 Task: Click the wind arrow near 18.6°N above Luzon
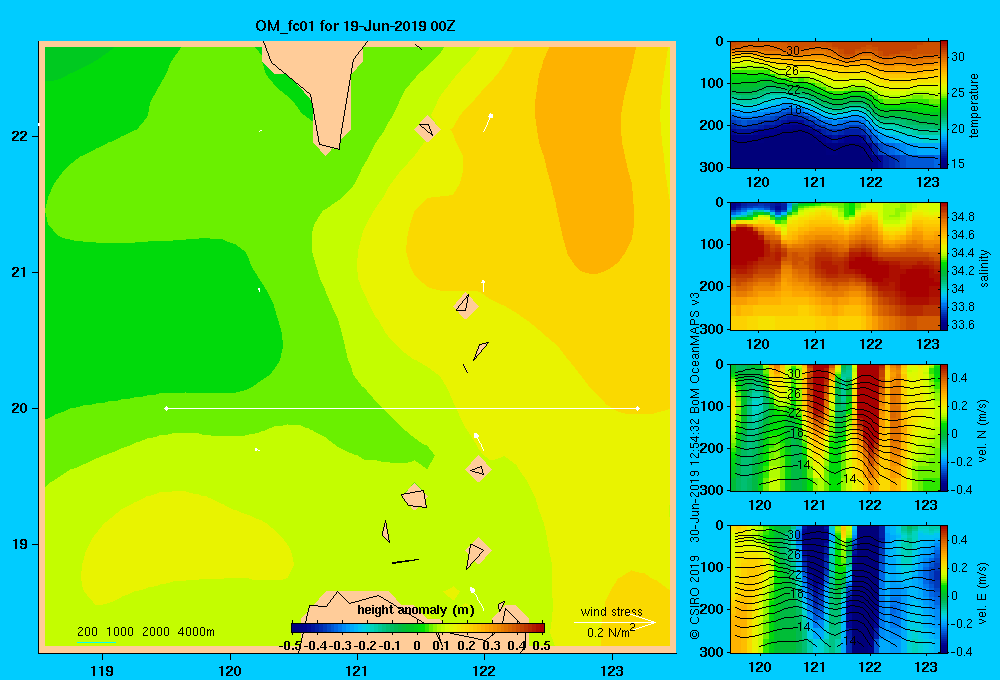477,598
